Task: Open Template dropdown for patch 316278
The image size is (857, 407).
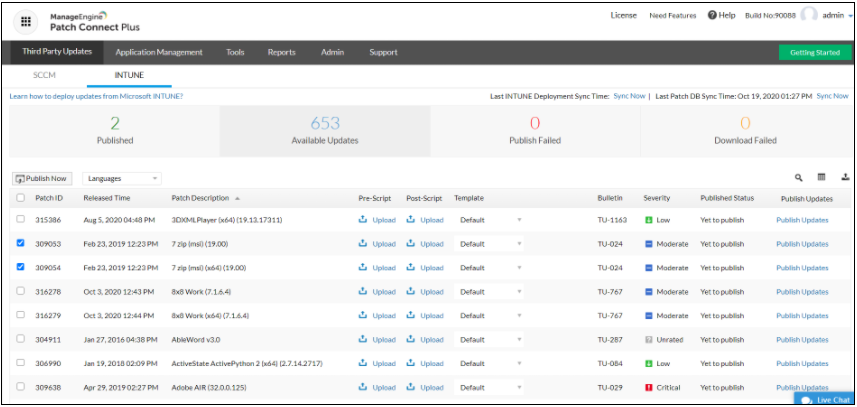Action: (x=489, y=292)
